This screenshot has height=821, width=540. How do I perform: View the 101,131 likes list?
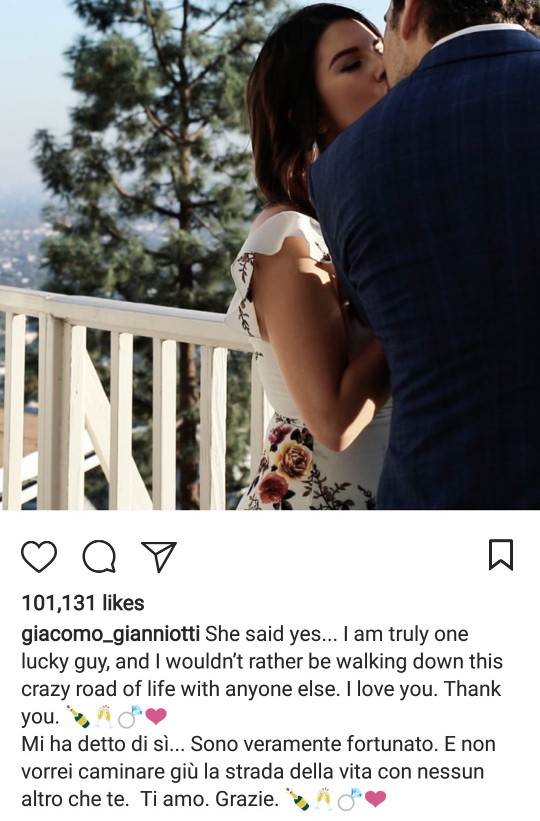[x=83, y=603]
